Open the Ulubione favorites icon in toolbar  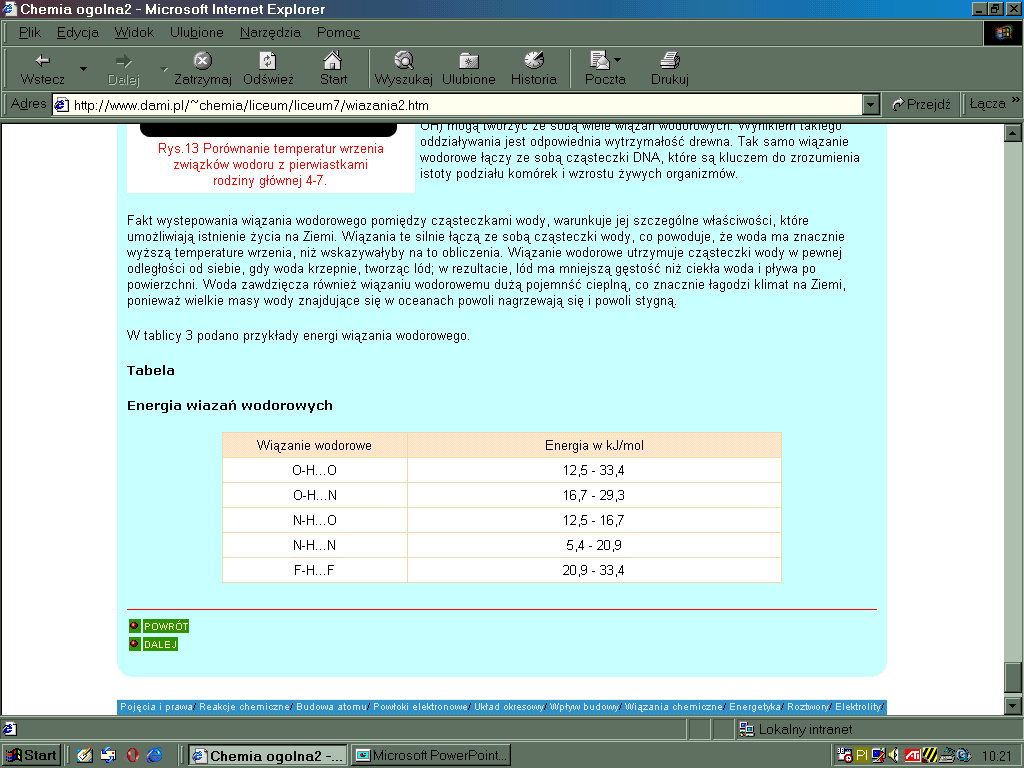tap(468, 67)
